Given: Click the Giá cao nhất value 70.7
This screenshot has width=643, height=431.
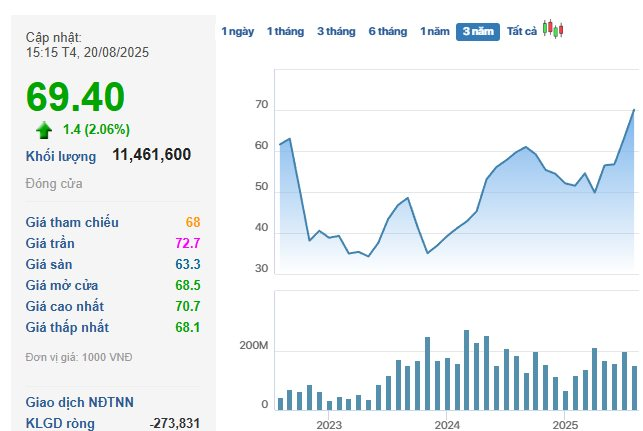Looking at the screenshot, I should click(187, 306).
